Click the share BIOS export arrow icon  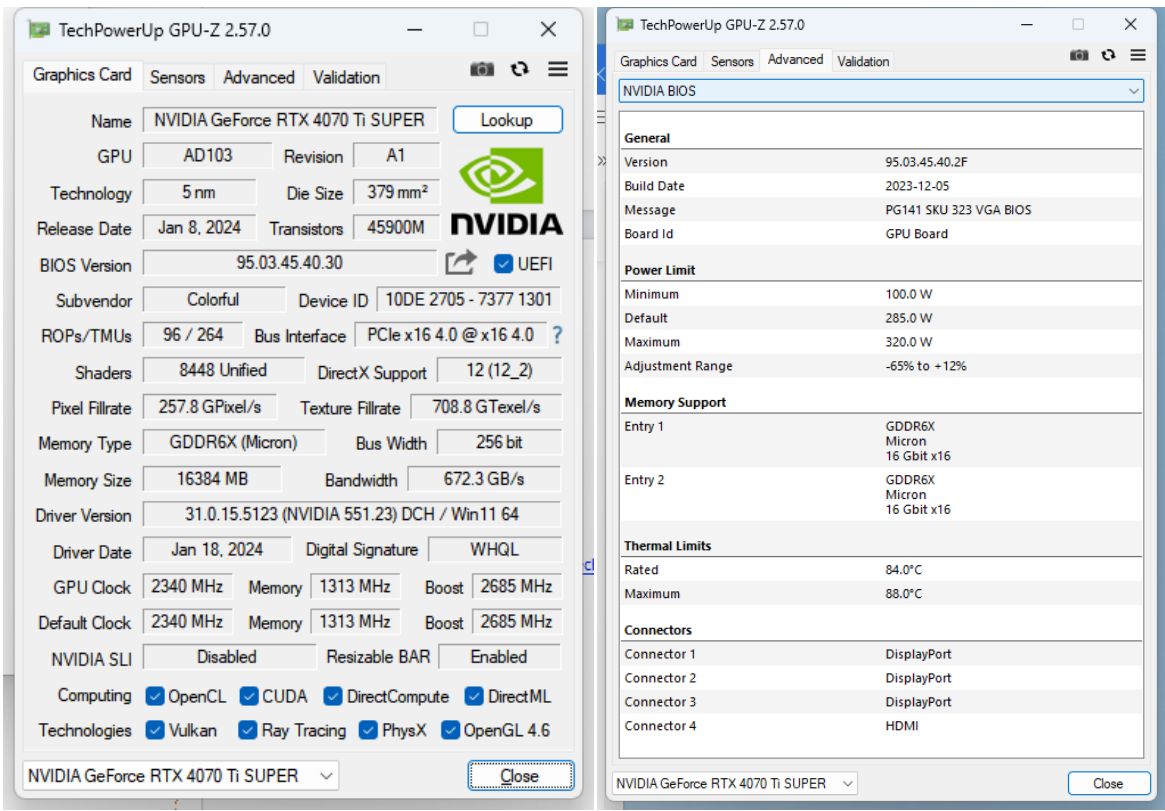click(x=461, y=263)
